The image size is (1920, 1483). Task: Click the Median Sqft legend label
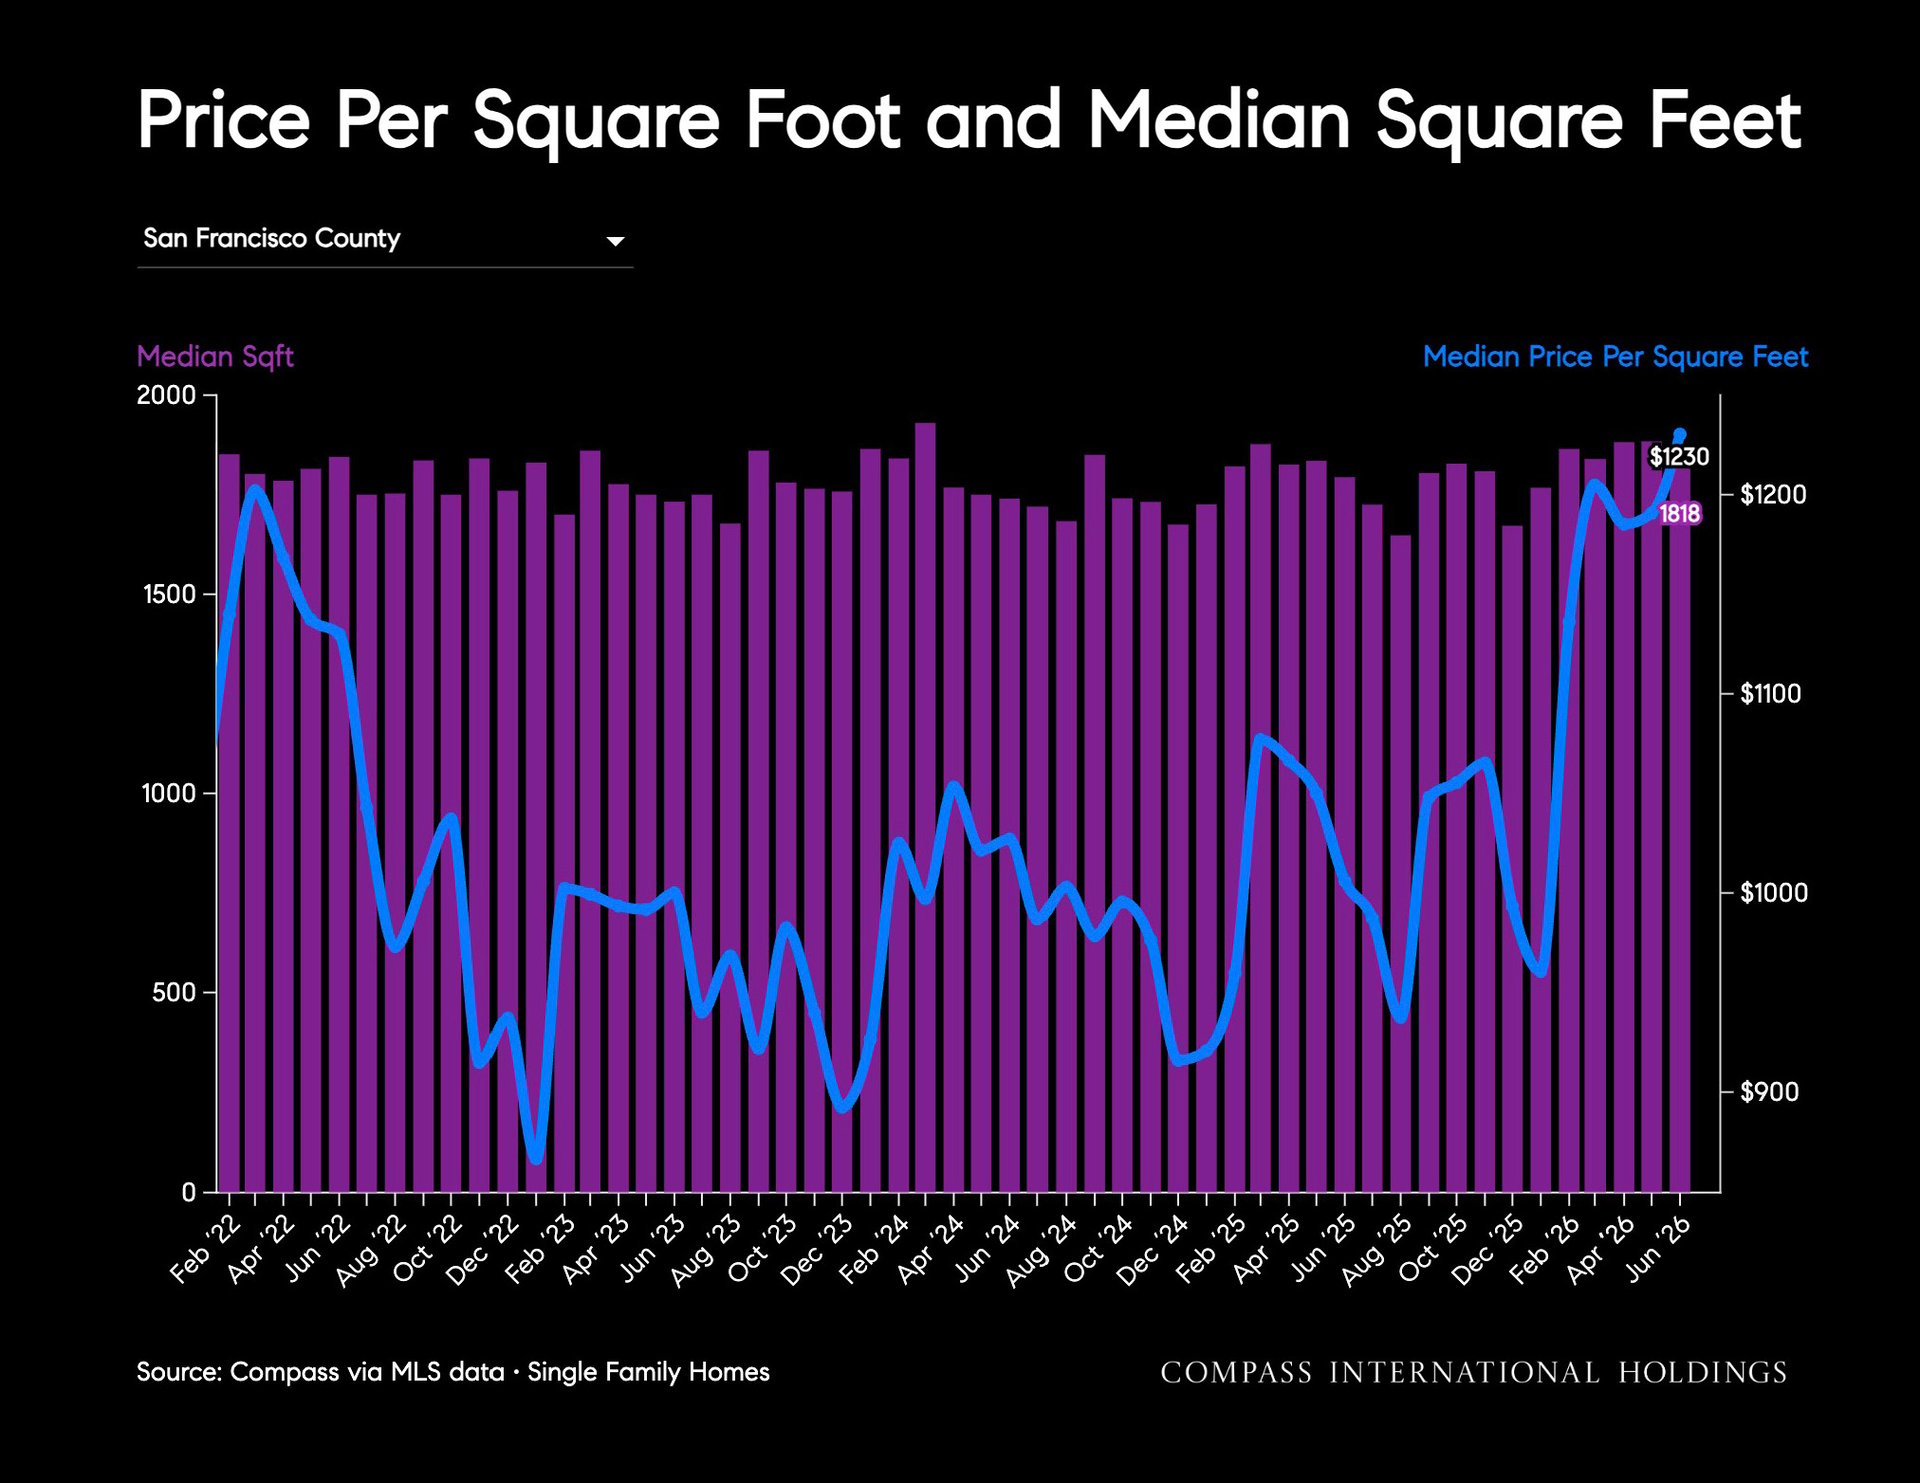coord(215,357)
